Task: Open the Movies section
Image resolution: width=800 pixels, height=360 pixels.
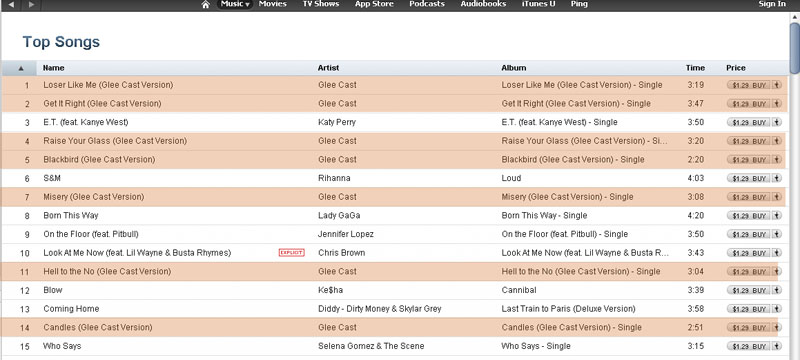Action: pos(272,4)
